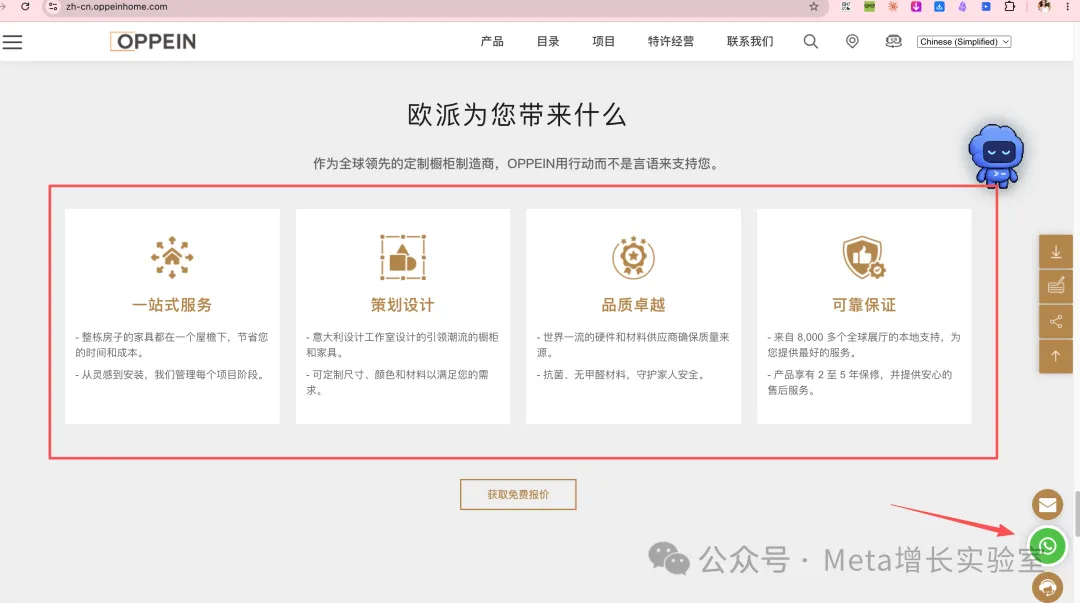Viewport: 1080px width, 603px height.
Task: Open the 特许经营 menu item
Action: (x=671, y=41)
